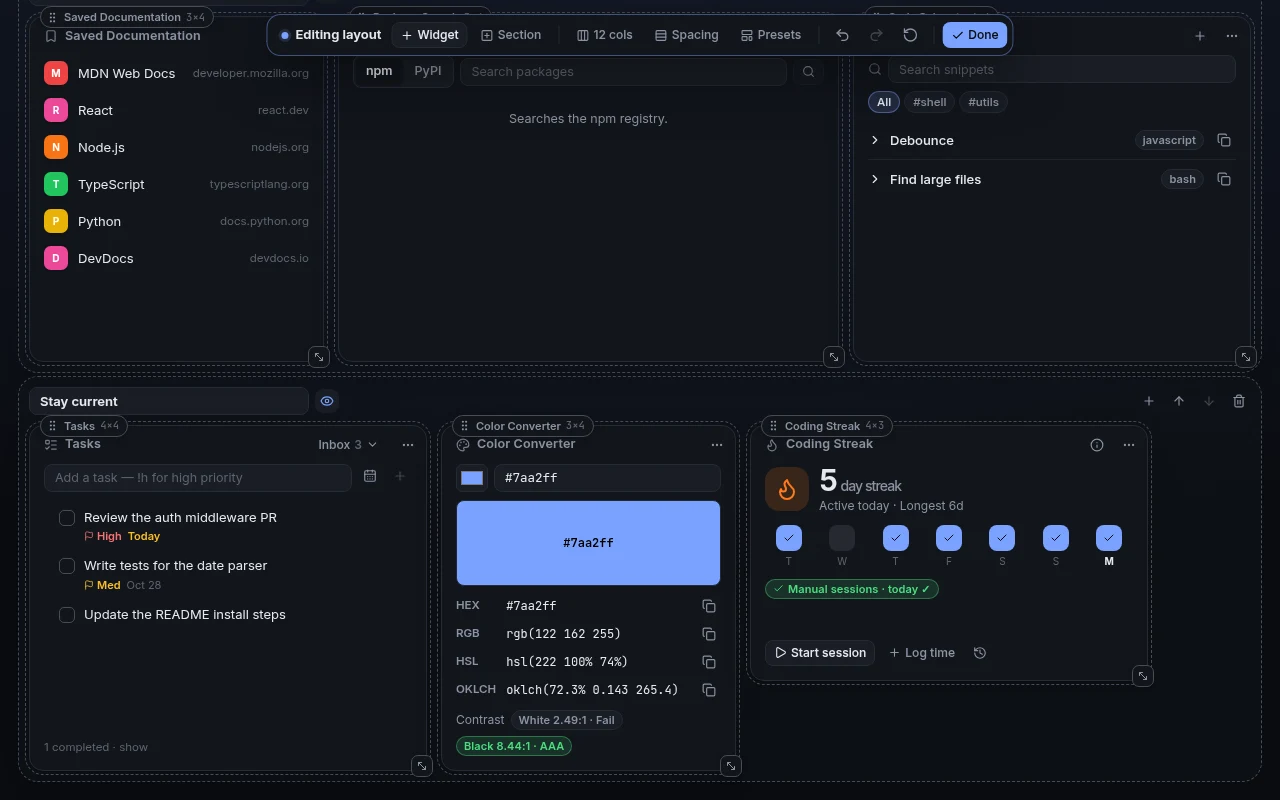Open the calendar date picker for new task

(x=370, y=476)
